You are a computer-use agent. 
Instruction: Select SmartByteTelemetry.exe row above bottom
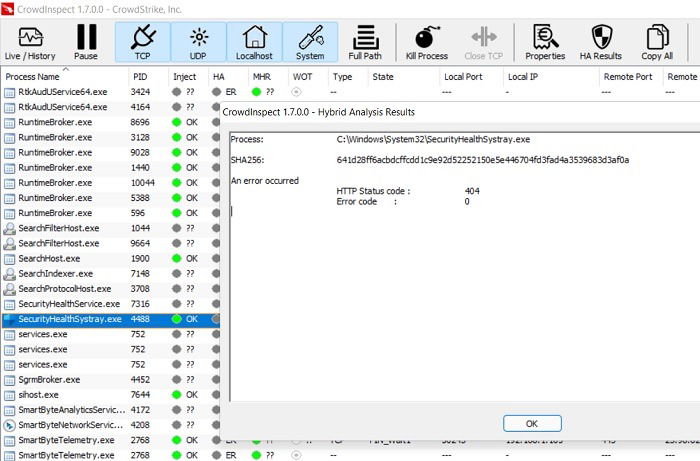point(111,440)
